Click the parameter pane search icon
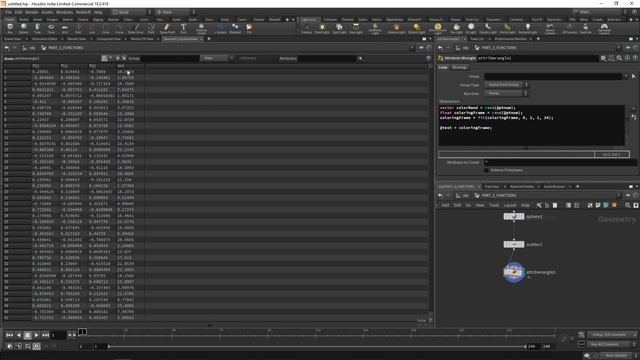The image size is (640, 360). pyautogui.click(x=619, y=58)
